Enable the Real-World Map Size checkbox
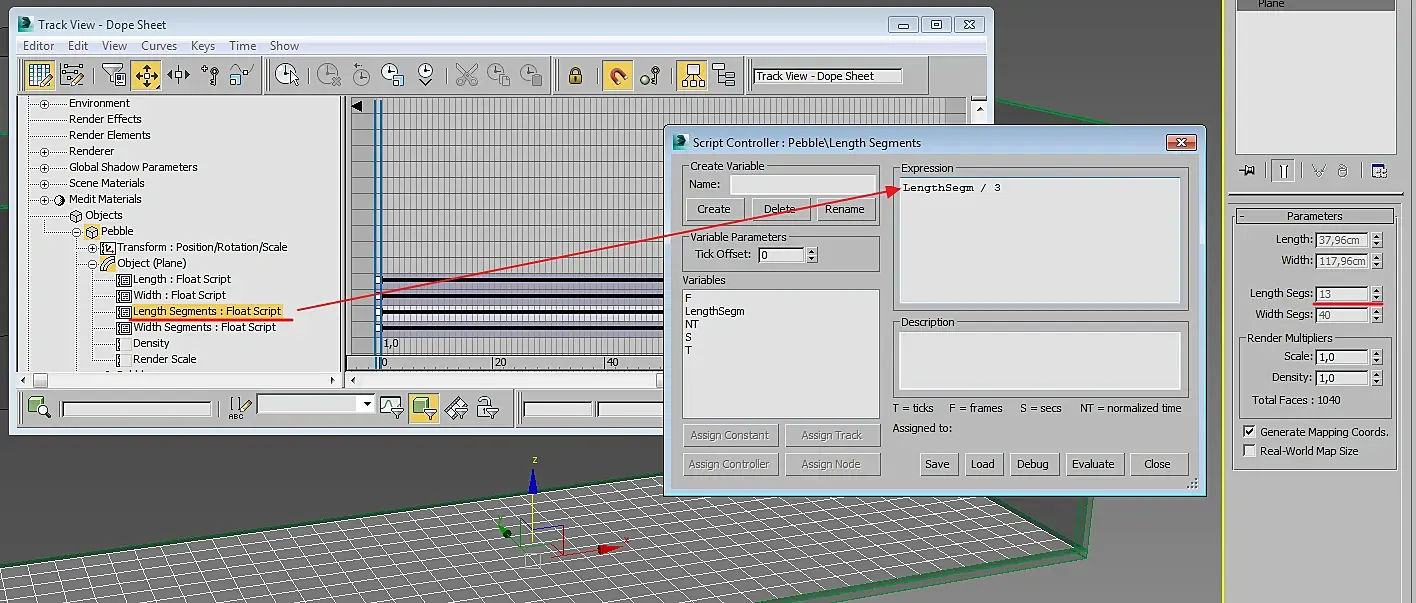This screenshot has height=603, width=1416. [1249, 451]
